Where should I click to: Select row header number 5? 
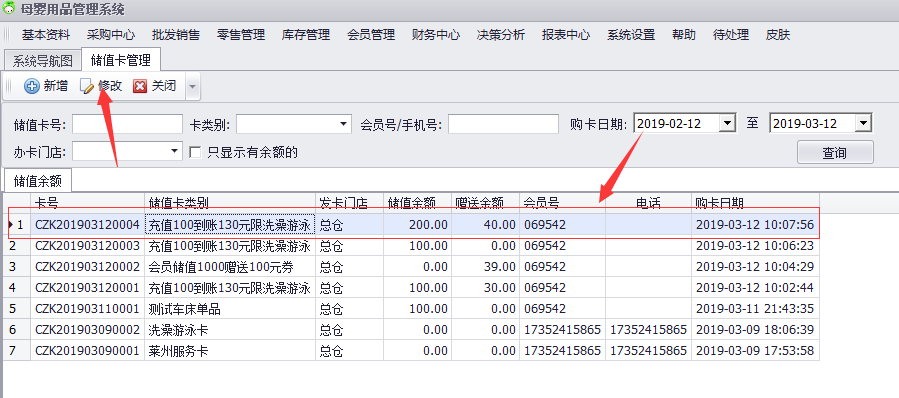click(x=17, y=309)
